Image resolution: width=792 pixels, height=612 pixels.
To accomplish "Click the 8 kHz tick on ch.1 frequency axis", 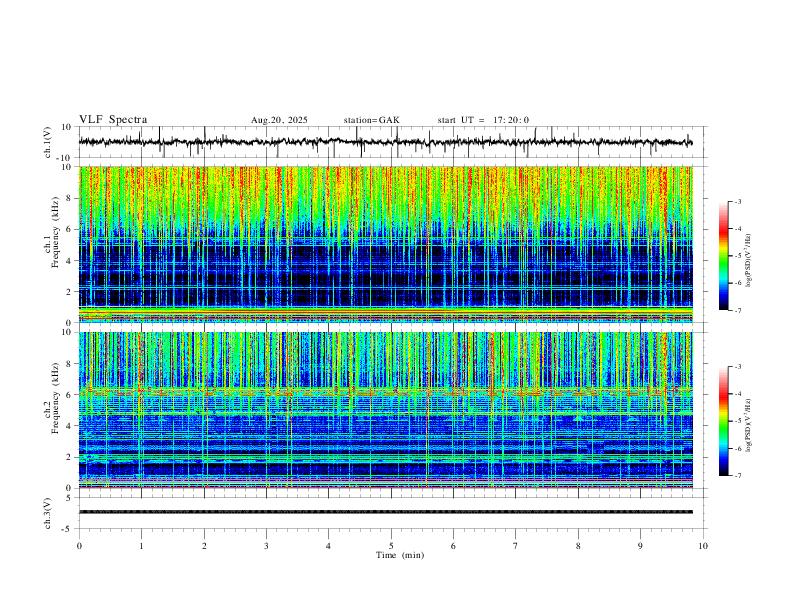I will [x=69, y=198].
